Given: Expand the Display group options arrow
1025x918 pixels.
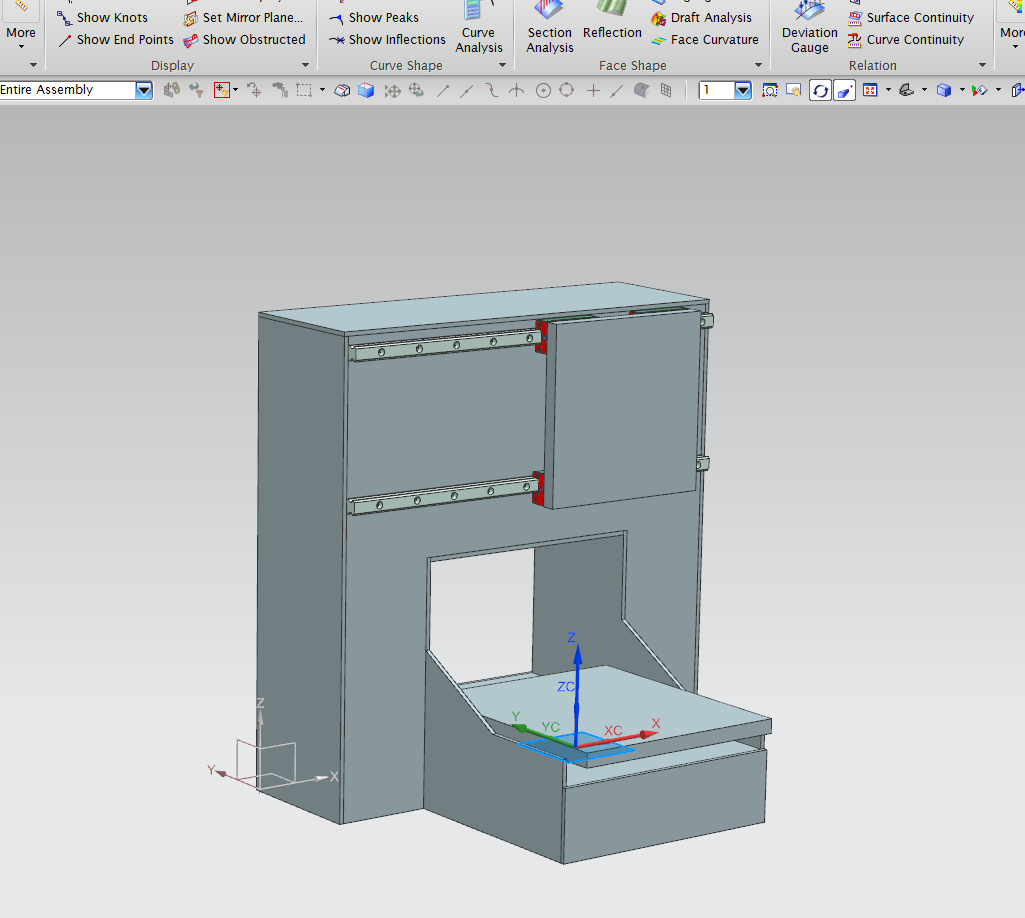Looking at the screenshot, I should point(306,66).
